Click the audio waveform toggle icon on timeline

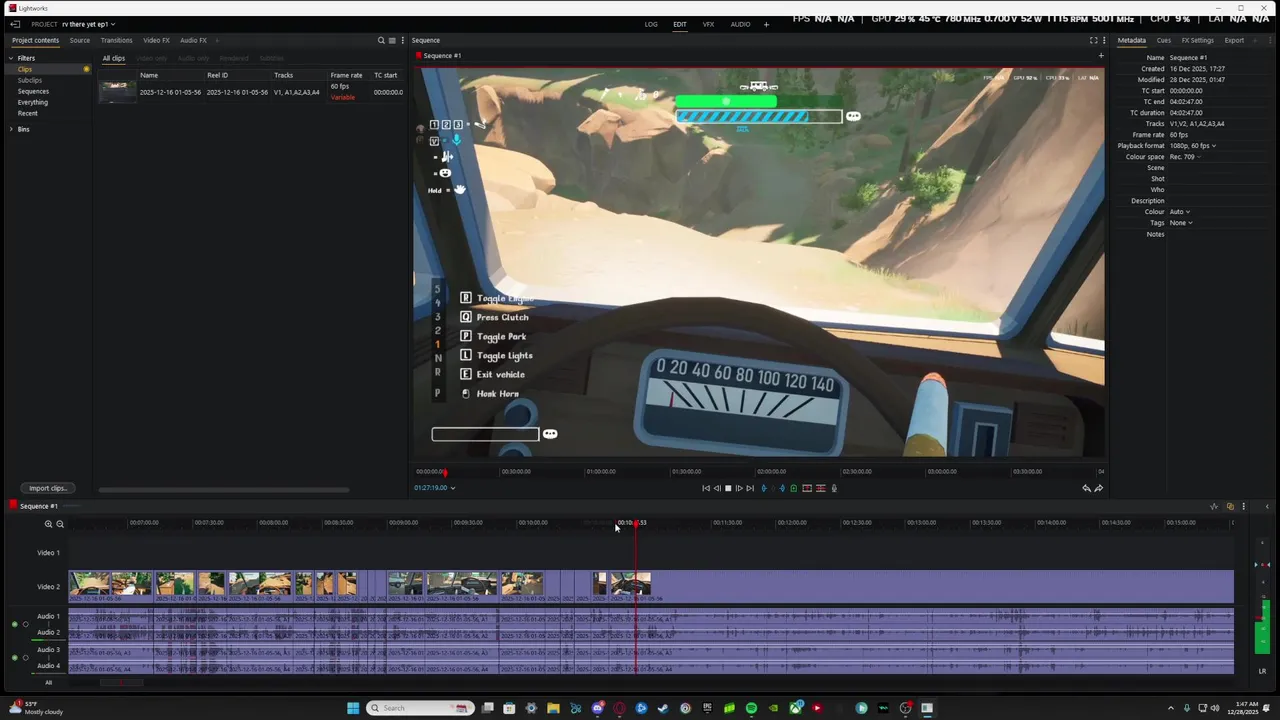pyautogui.click(x=1214, y=506)
